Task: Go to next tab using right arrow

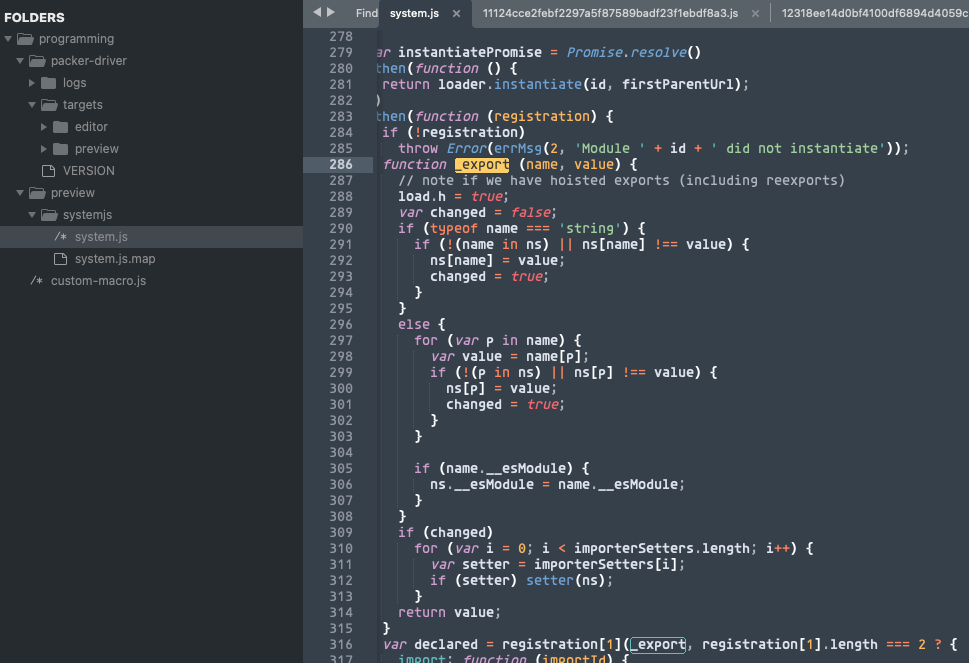Action: [331, 12]
